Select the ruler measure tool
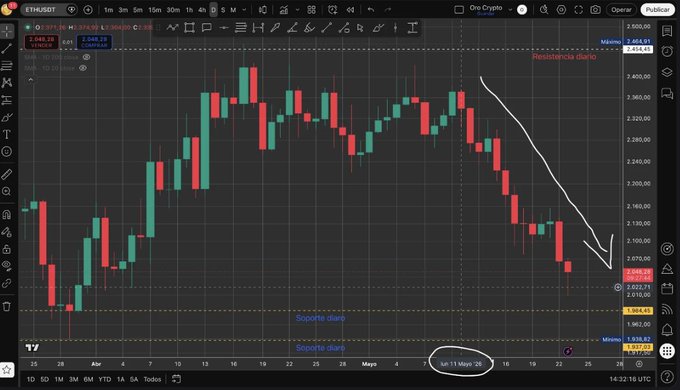The width and height of the screenshot is (680, 390). [x=7, y=174]
